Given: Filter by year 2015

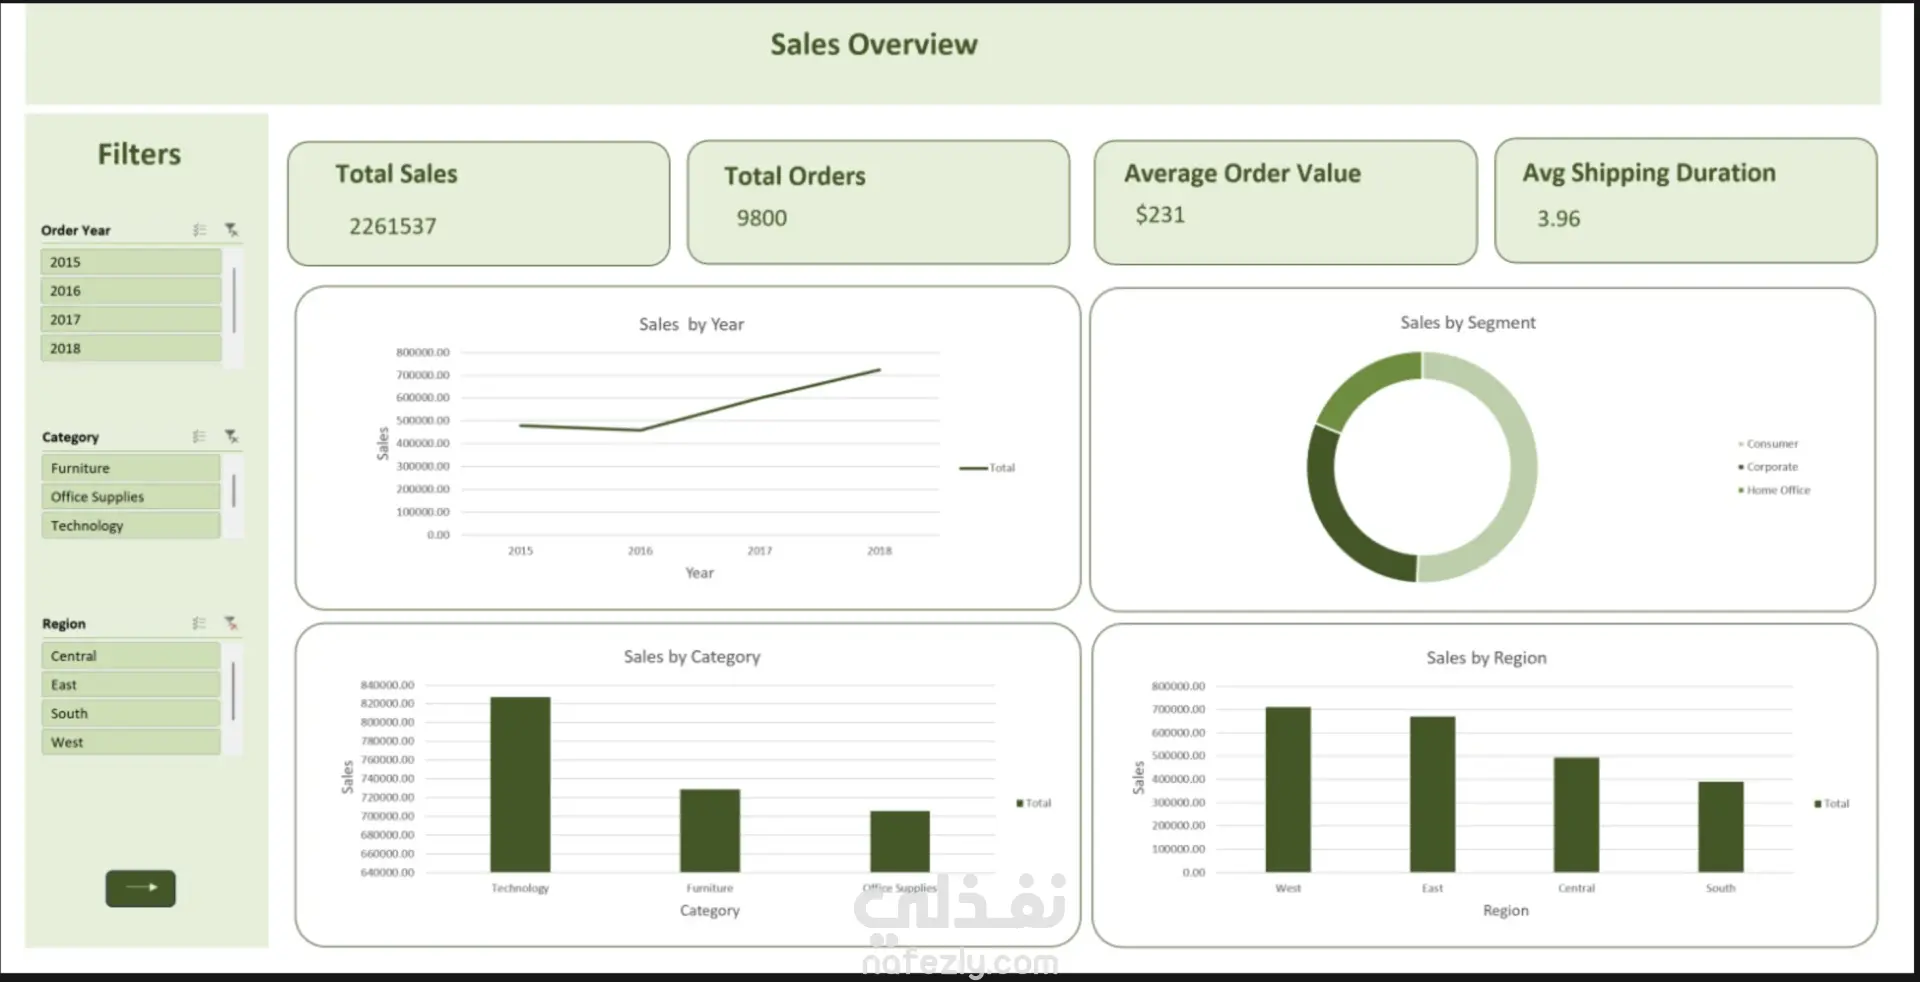Looking at the screenshot, I should (x=131, y=262).
